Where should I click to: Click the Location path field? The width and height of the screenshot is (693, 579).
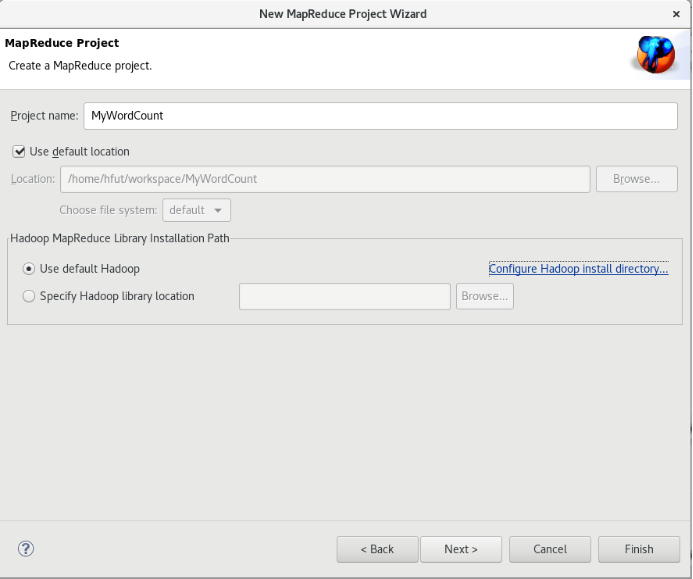pos(325,179)
